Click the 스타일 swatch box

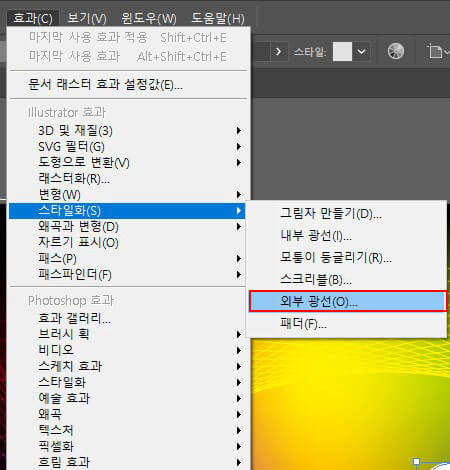coord(342,52)
